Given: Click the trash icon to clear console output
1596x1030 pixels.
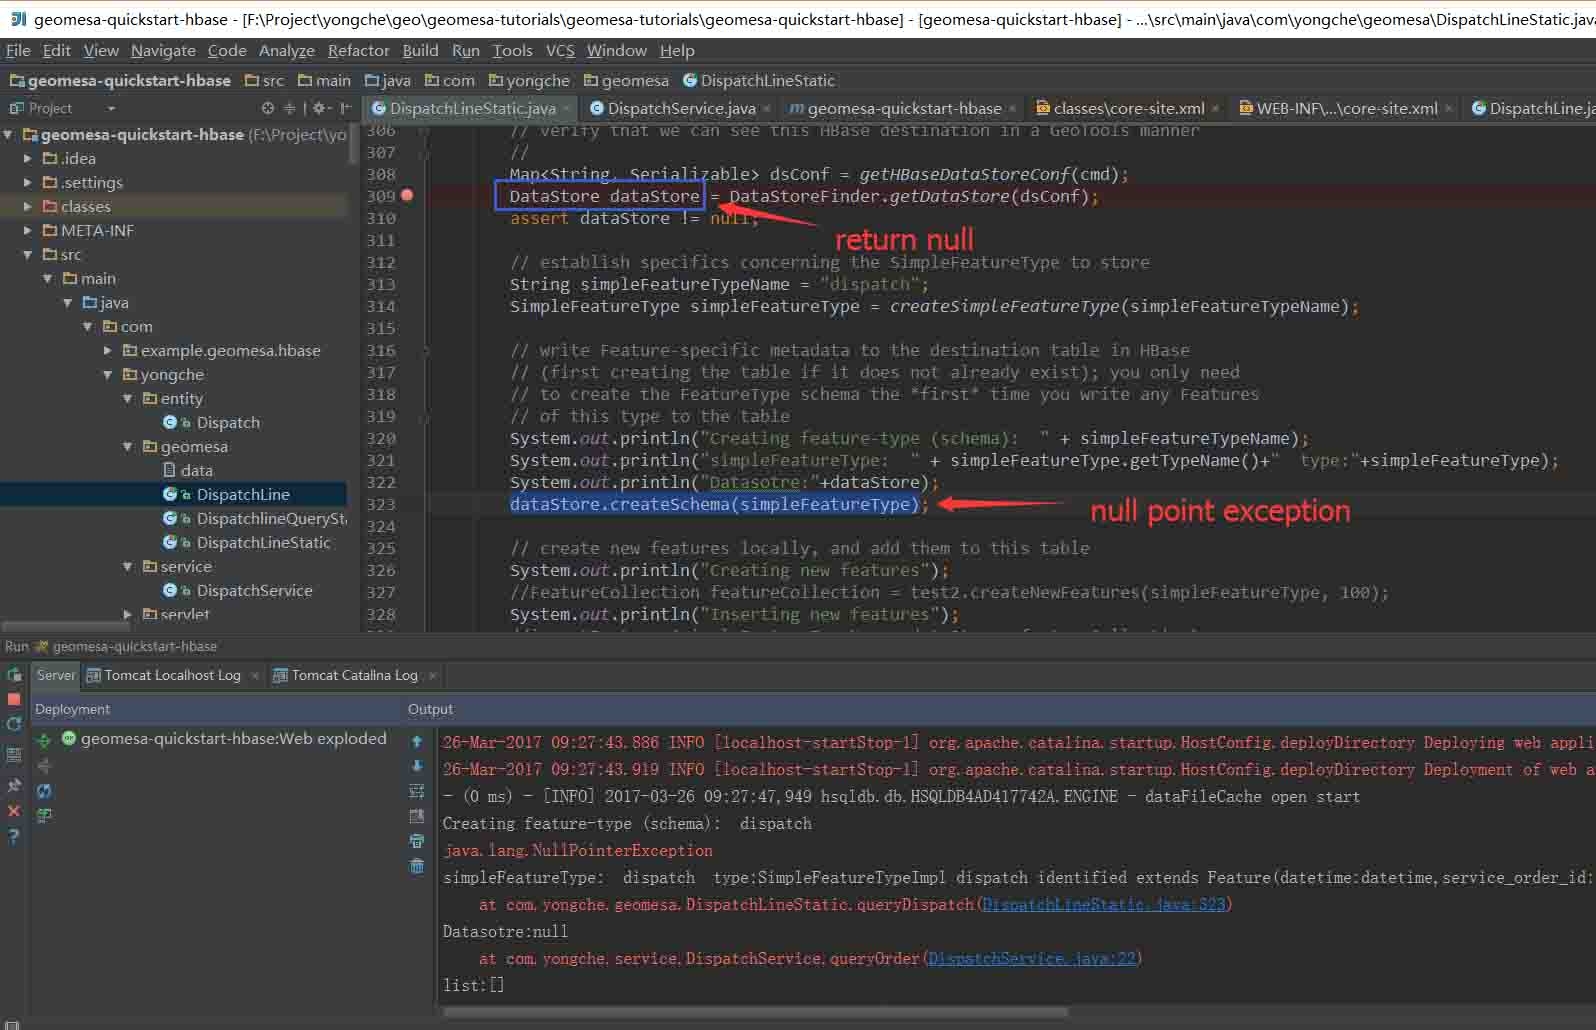Looking at the screenshot, I should 417,866.
